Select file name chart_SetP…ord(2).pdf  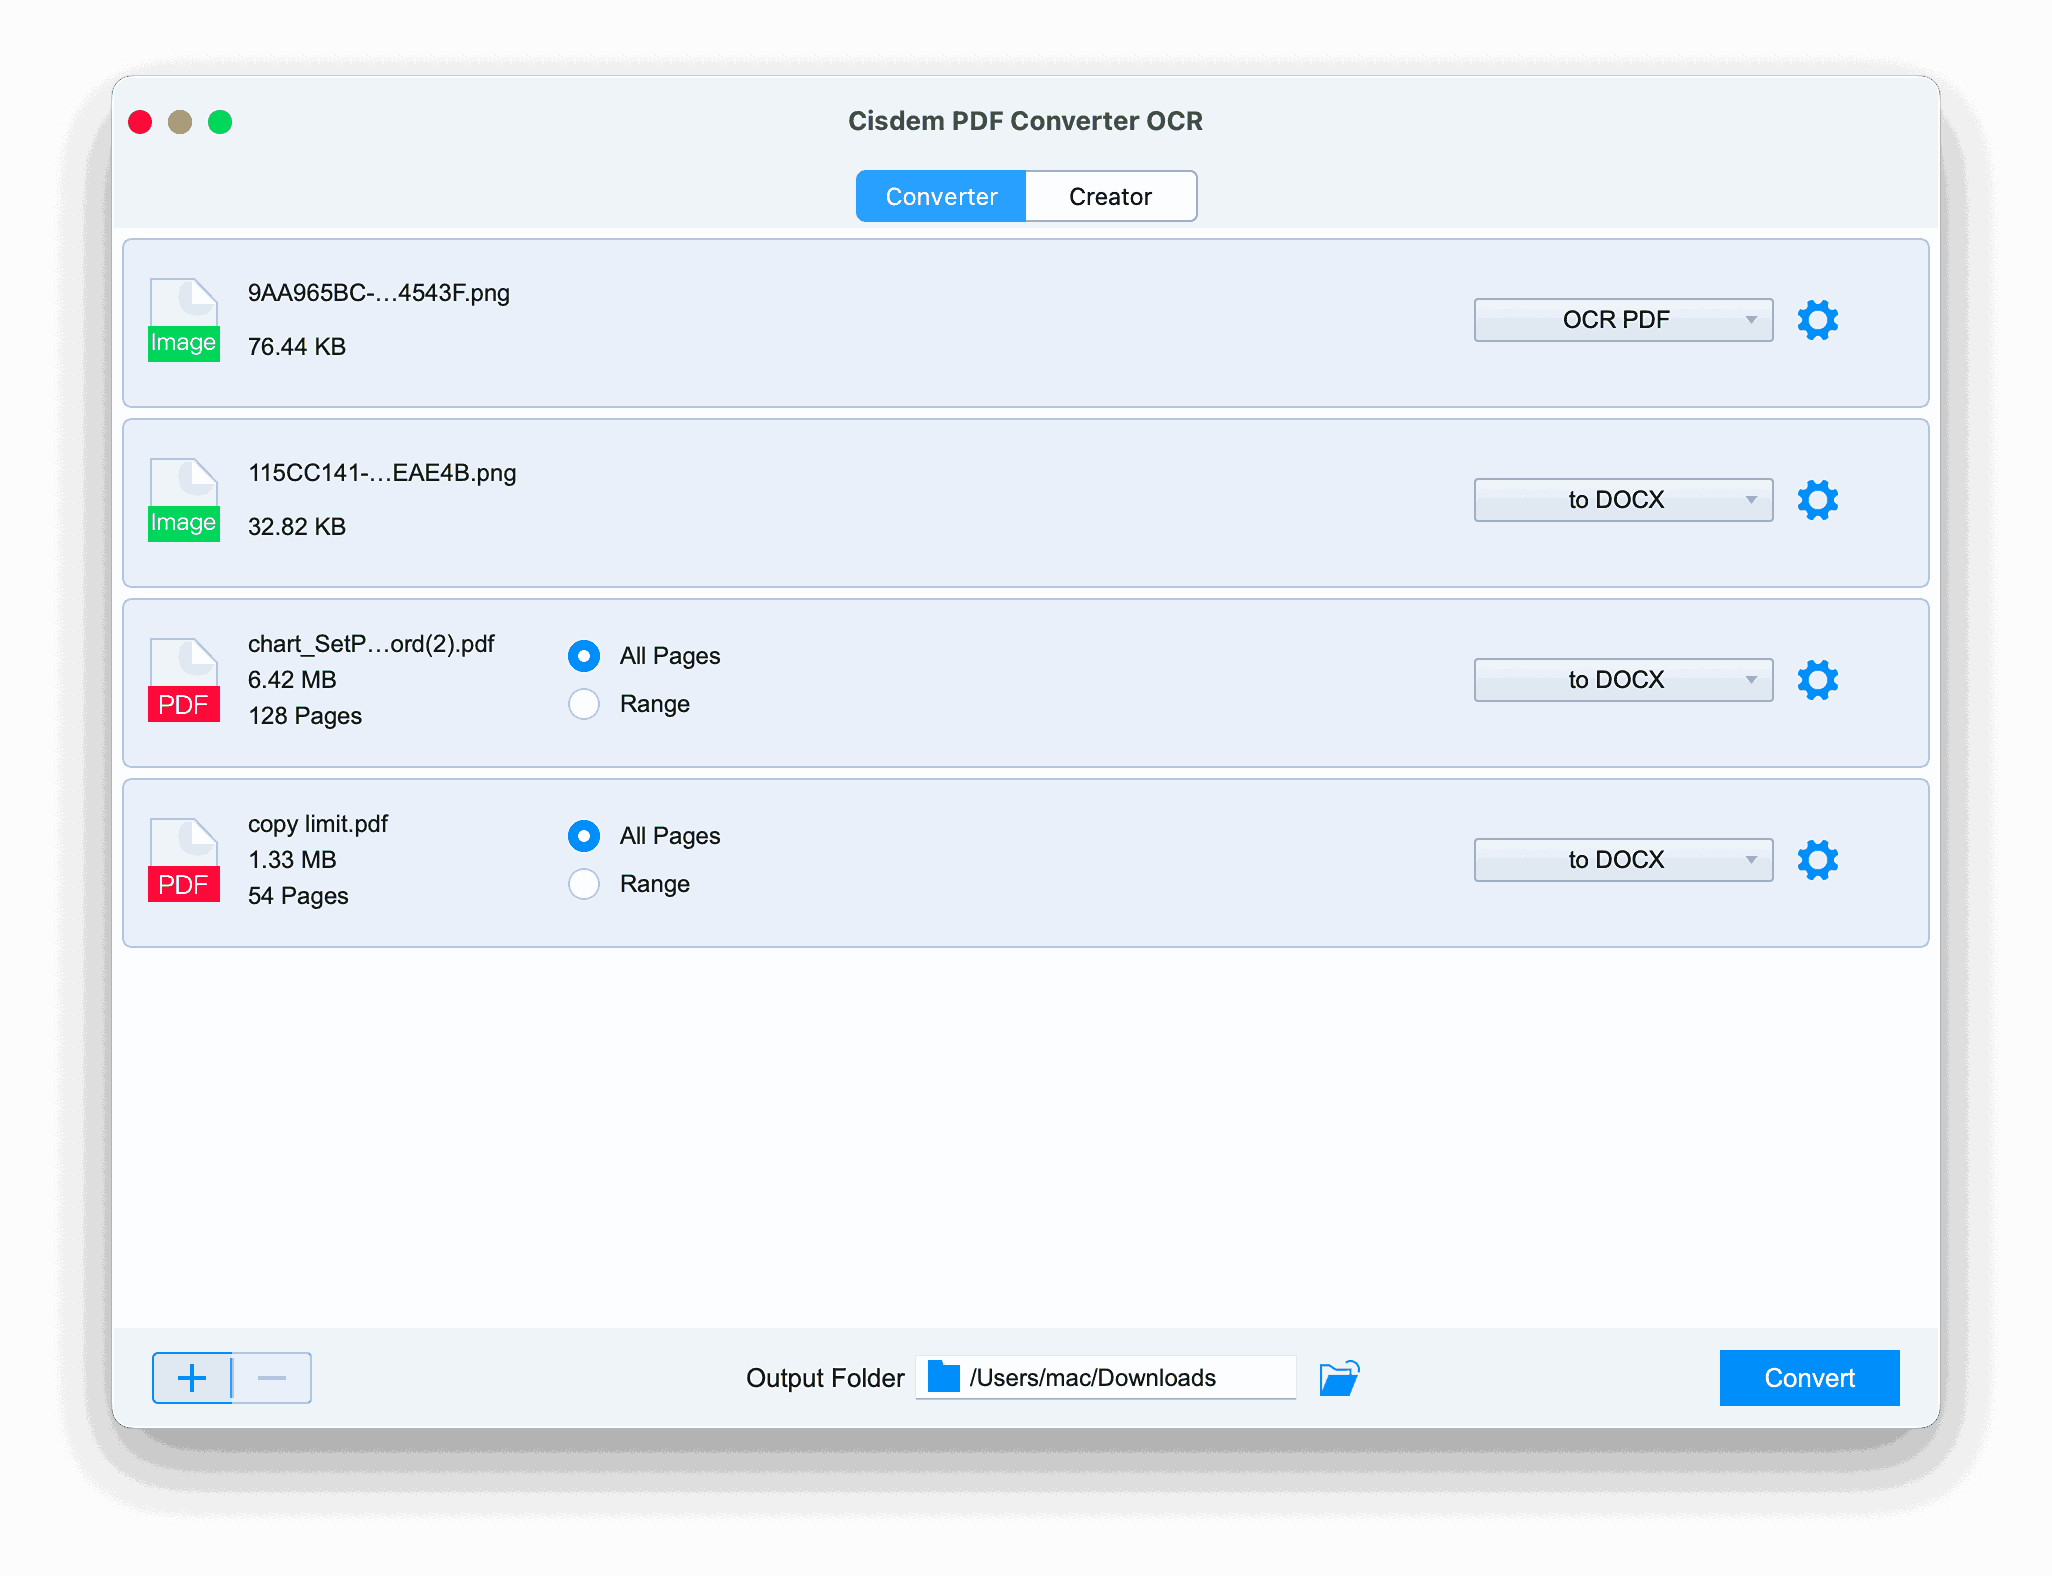pos(371,644)
